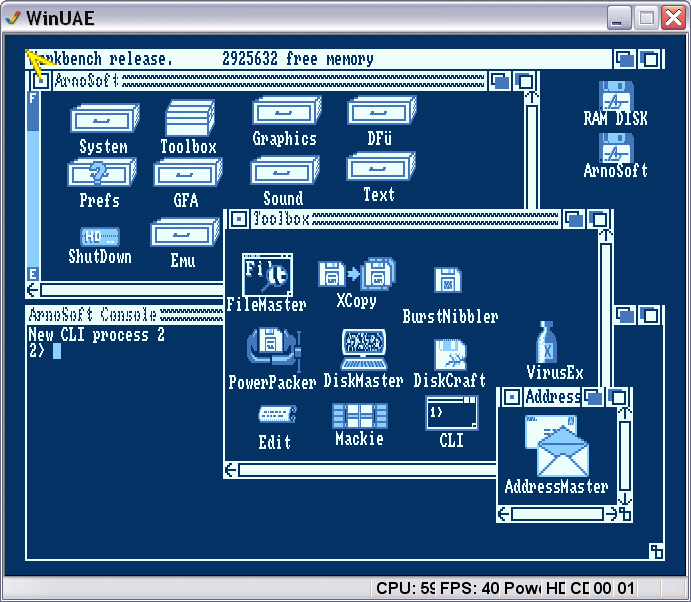691x602 pixels.
Task: Click the CD indicator in status bar
Action: pyautogui.click(x=580, y=588)
